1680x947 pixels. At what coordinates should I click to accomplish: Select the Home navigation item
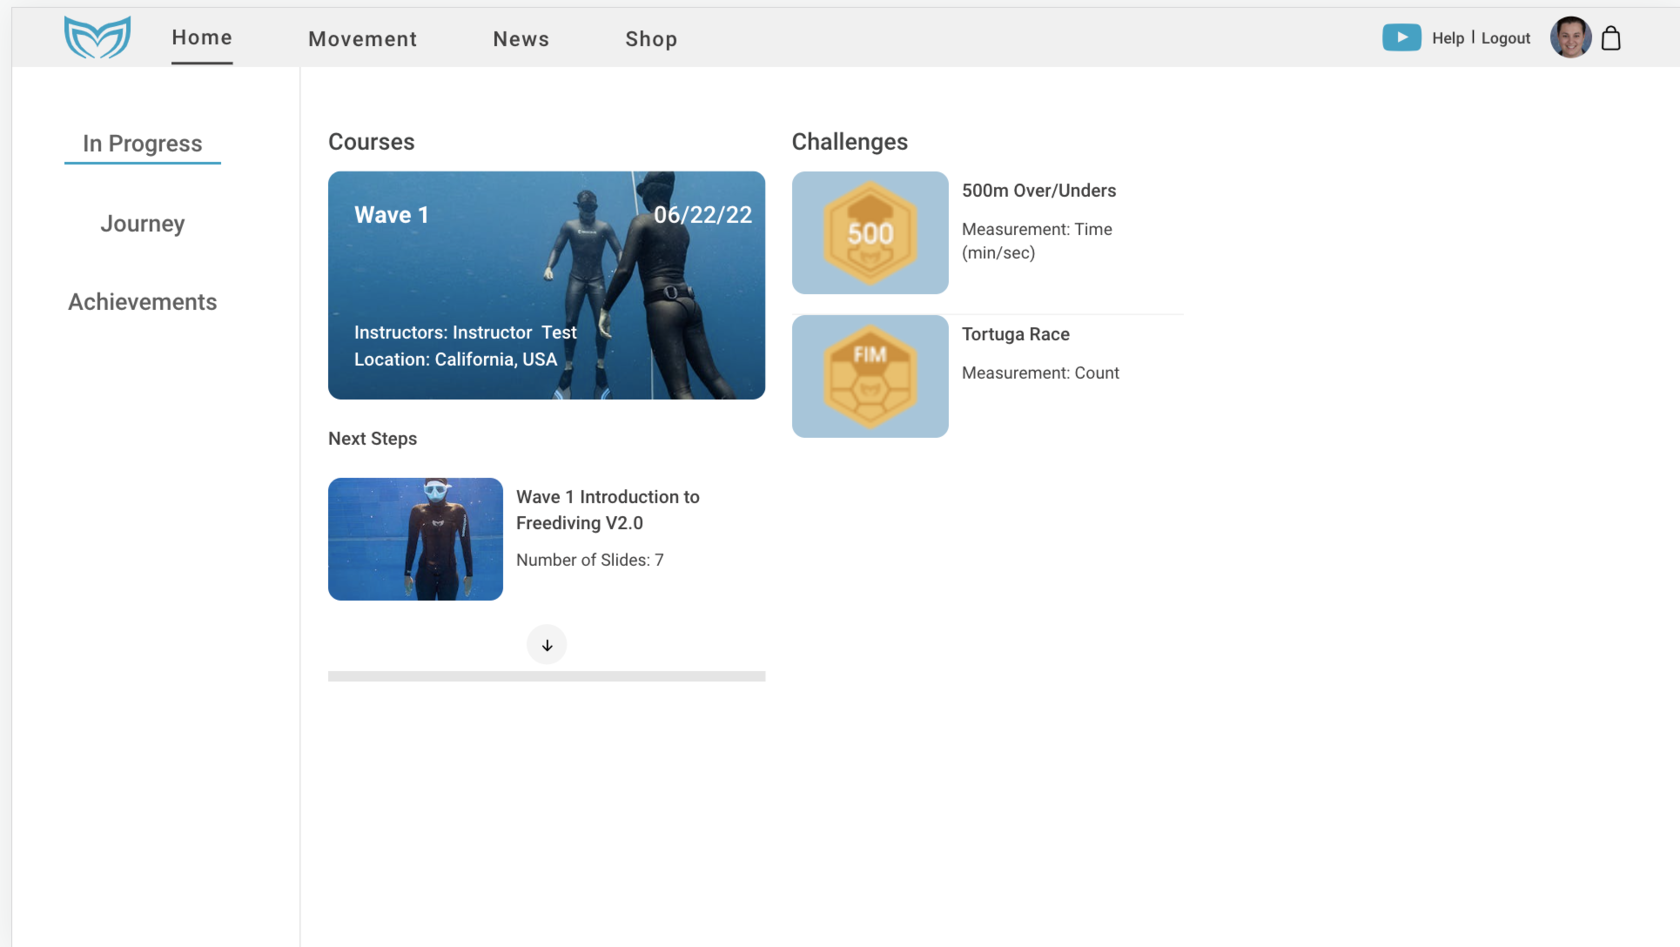(202, 38)
